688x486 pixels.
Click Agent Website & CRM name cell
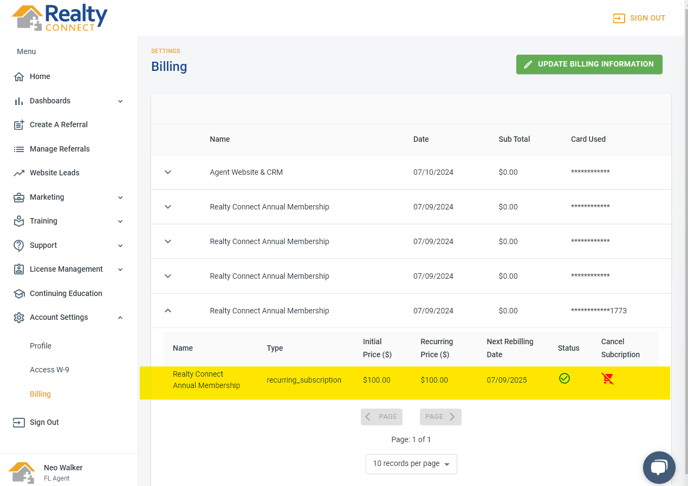(246, 172)
